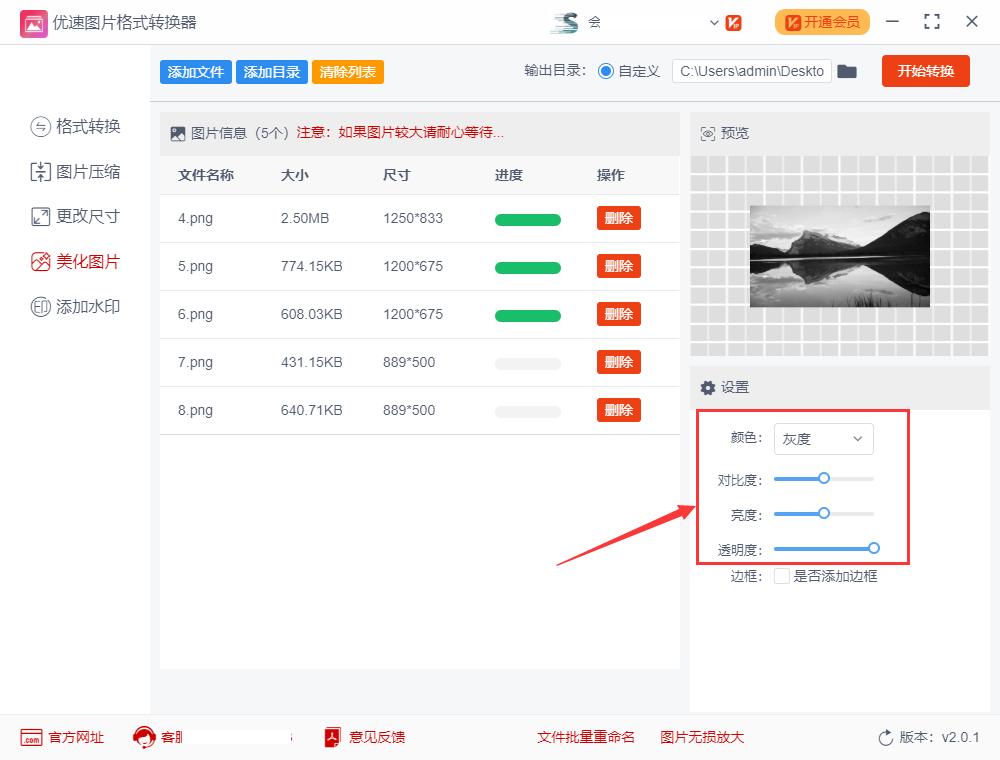This screenshot has height=760, width=1000.
Task: Switch to the 美化图片 tab
Action: pyautogui.click(x=75, y=261)
